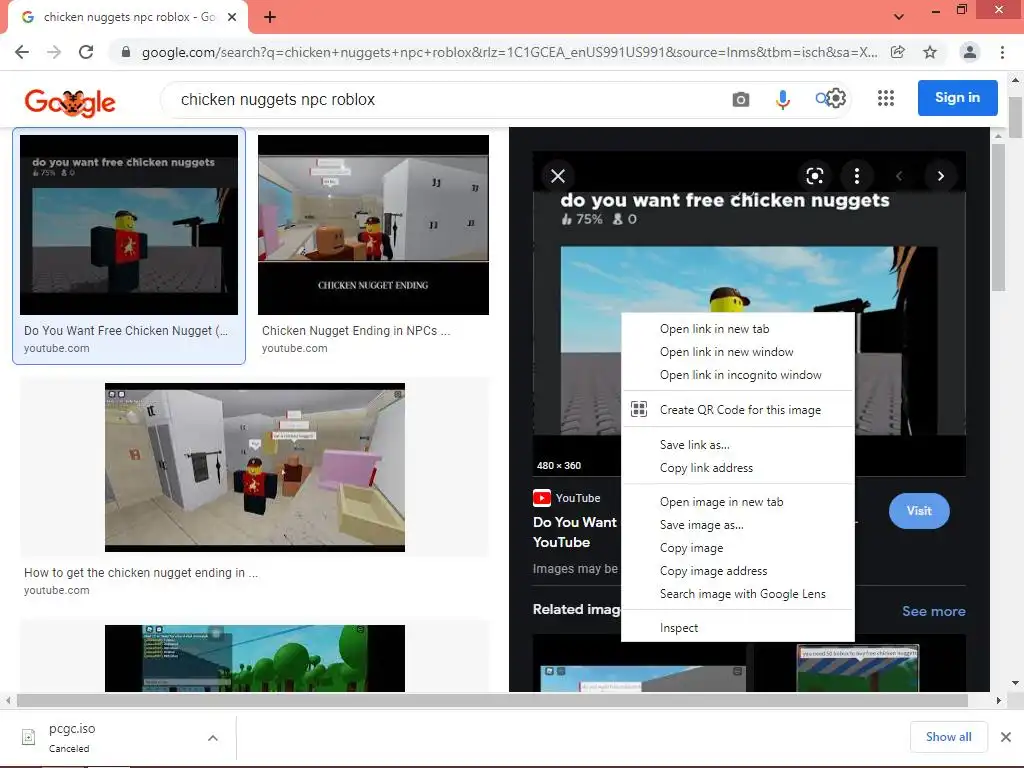Click the browser address bar URL
1024x768 pixels.
tap(509, 52)
